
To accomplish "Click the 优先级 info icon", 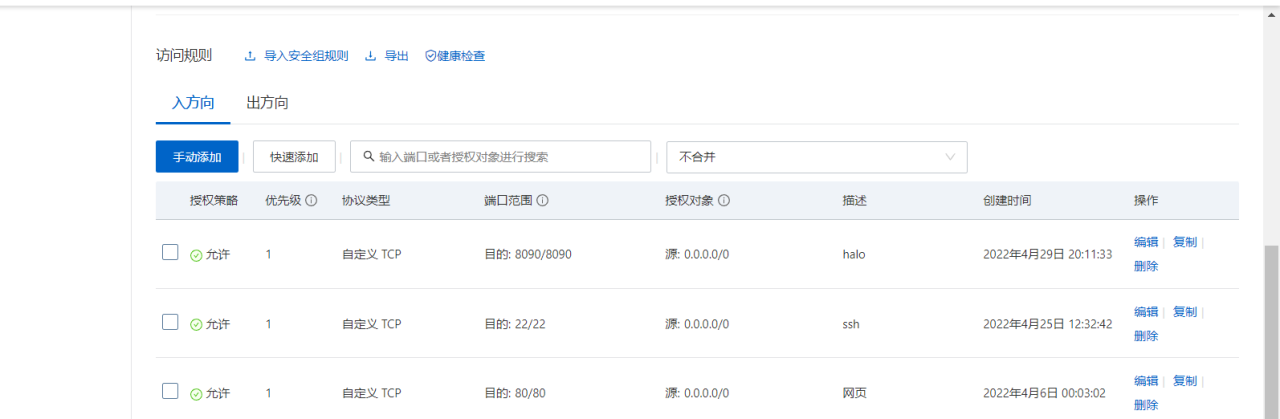I will (311, 200).
